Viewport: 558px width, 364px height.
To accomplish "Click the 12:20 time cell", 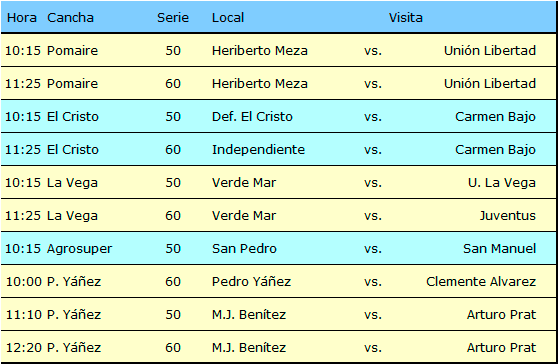I will pyautogui.click(x=23, y=348).
